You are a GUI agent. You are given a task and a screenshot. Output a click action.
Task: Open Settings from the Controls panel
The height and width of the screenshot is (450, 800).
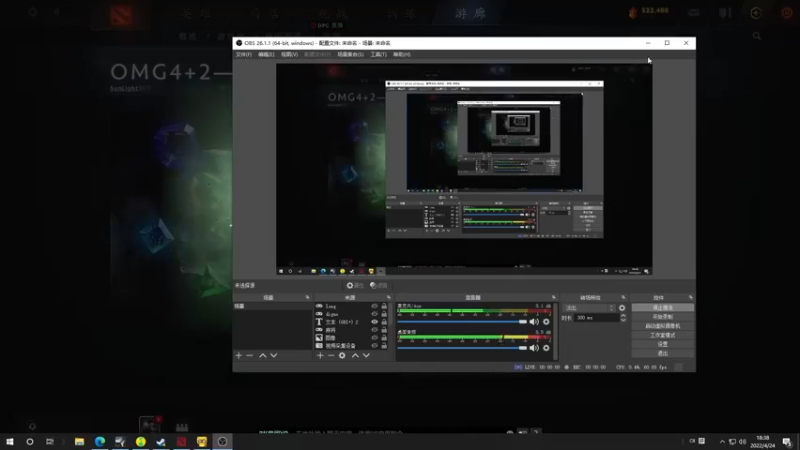point(662,344)
